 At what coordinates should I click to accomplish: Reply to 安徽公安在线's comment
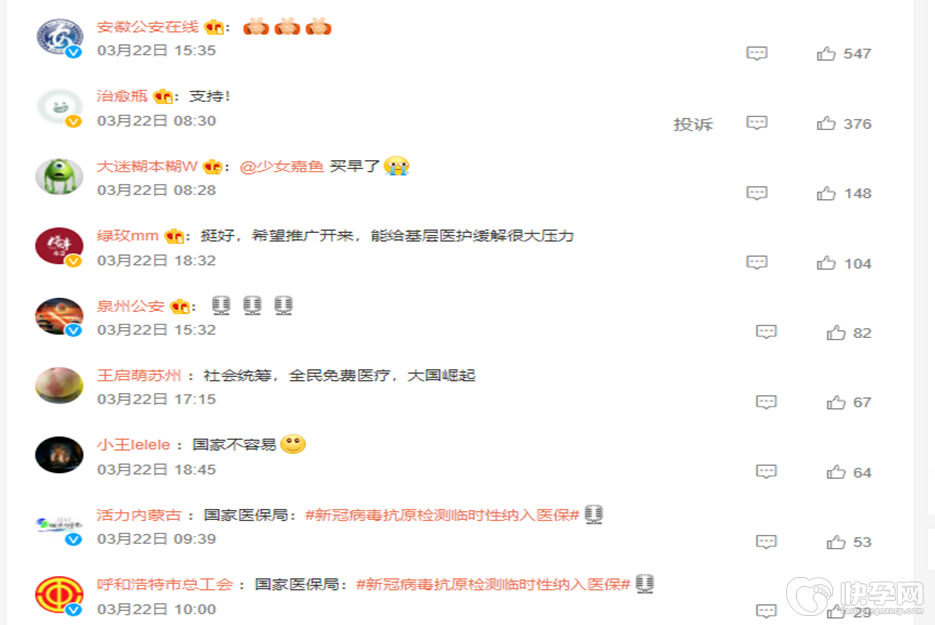coord(757,54)
